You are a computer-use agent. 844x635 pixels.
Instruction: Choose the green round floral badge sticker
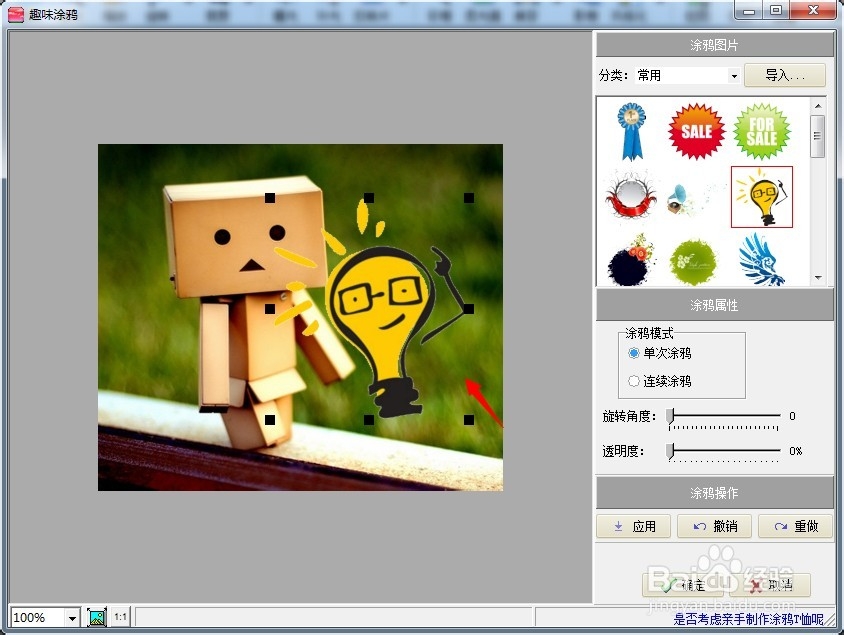click(693, 262)
